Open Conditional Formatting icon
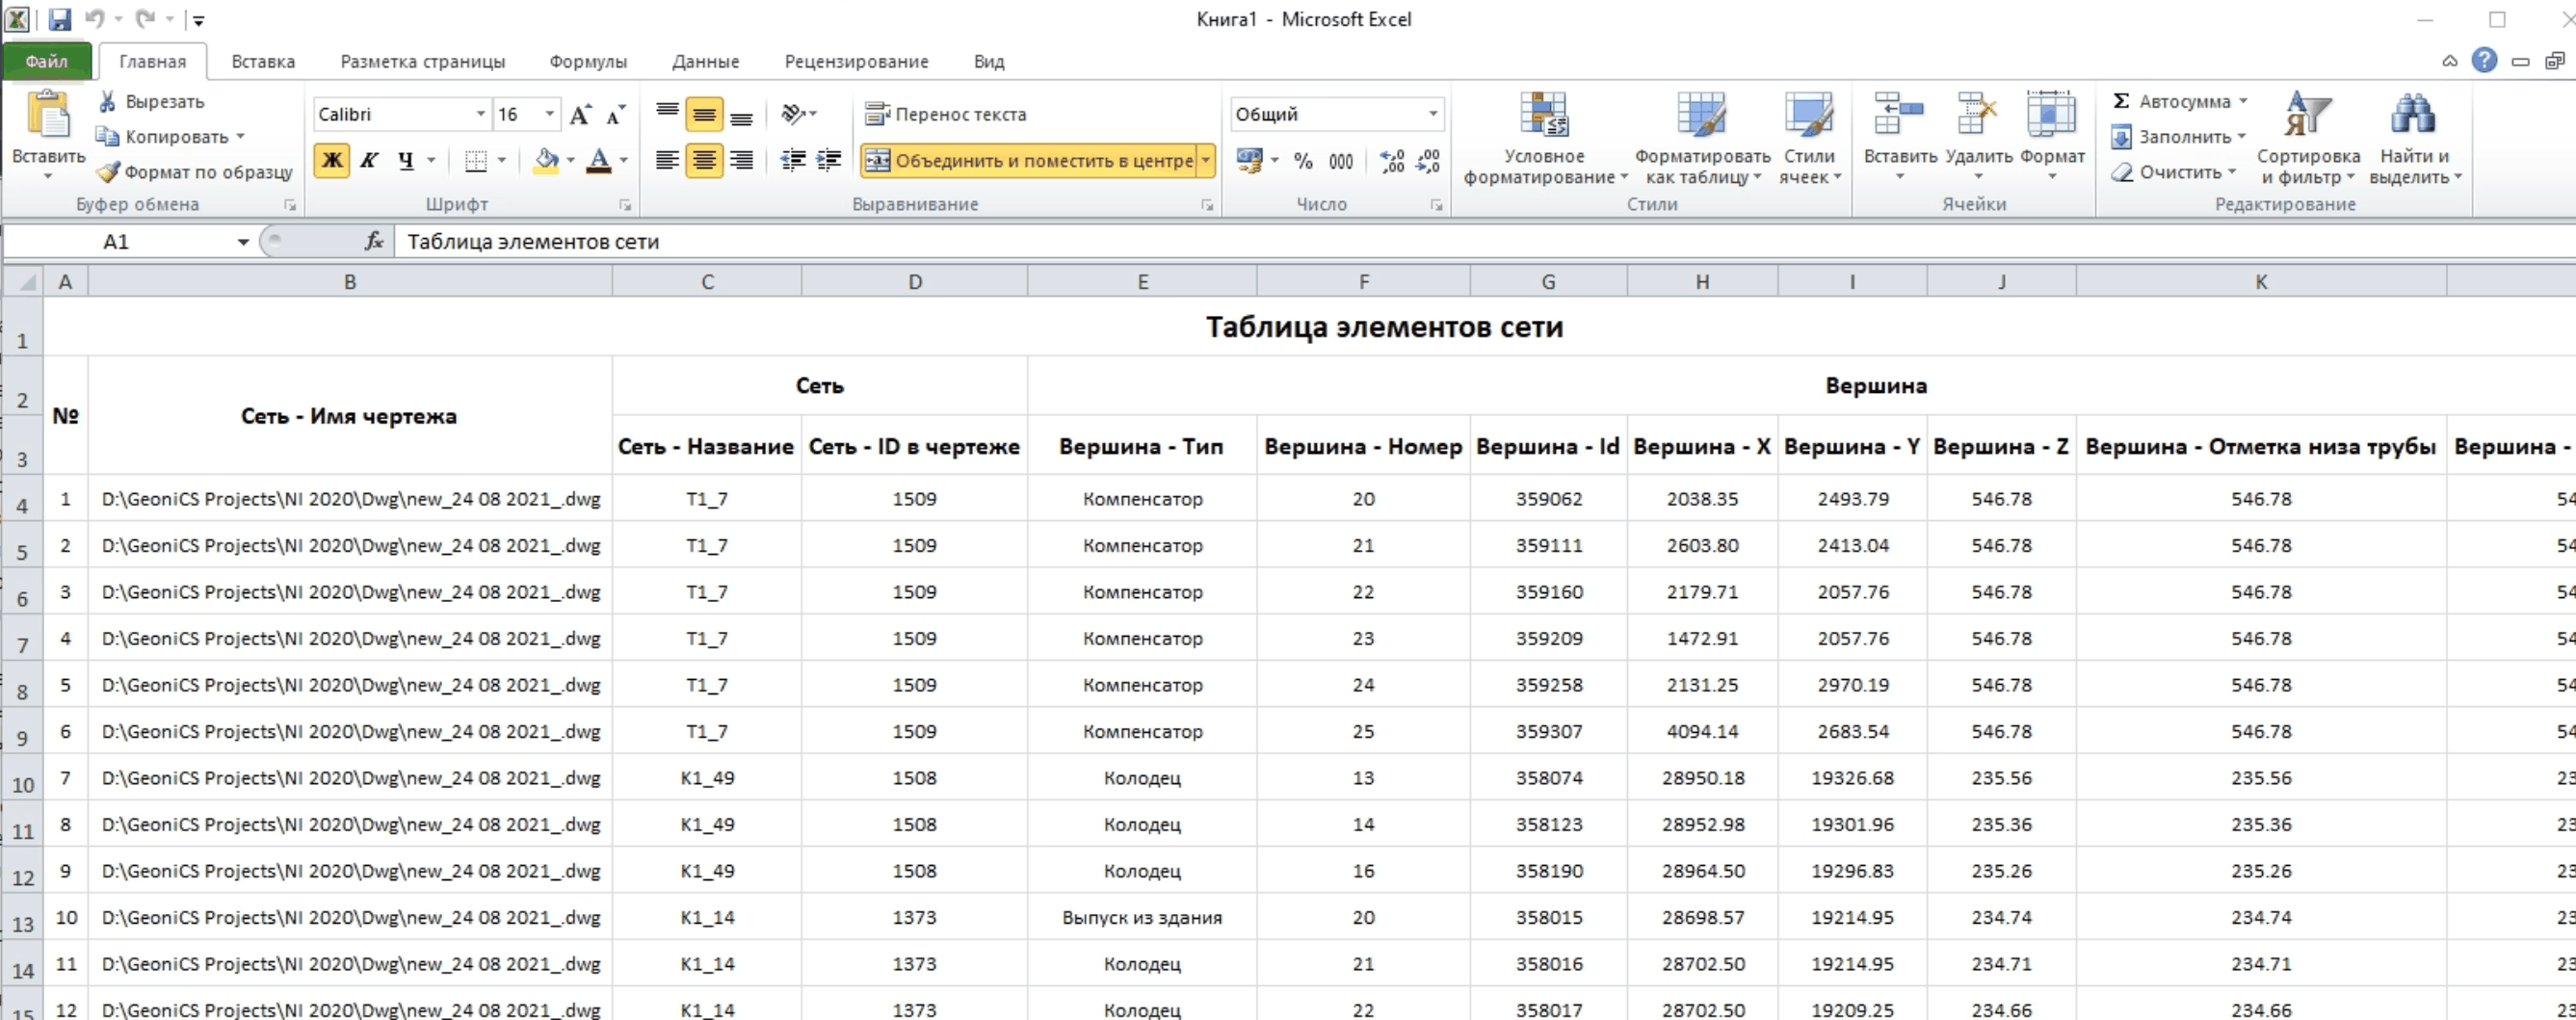The image size is (2576, 1020). (1544, 116)
